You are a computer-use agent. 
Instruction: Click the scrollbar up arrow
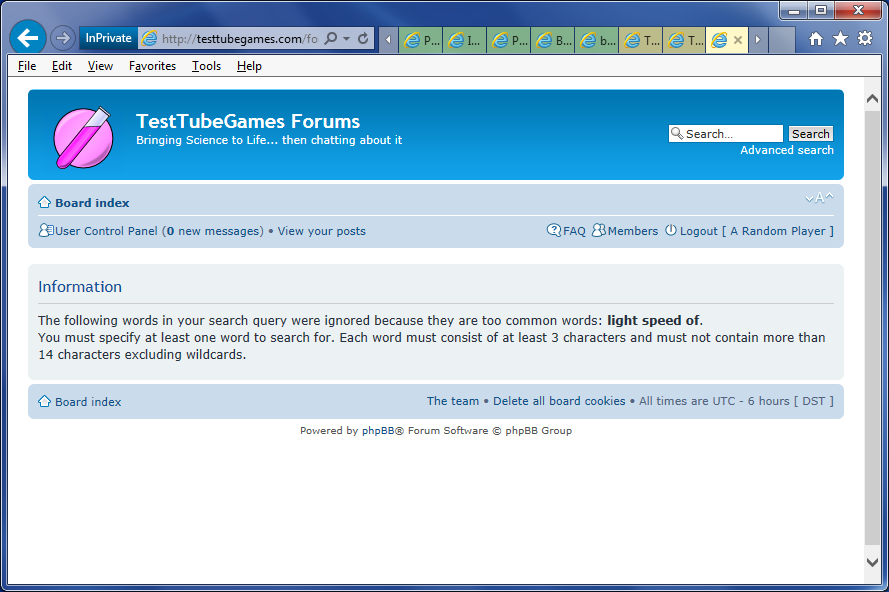tap(873, 99)
